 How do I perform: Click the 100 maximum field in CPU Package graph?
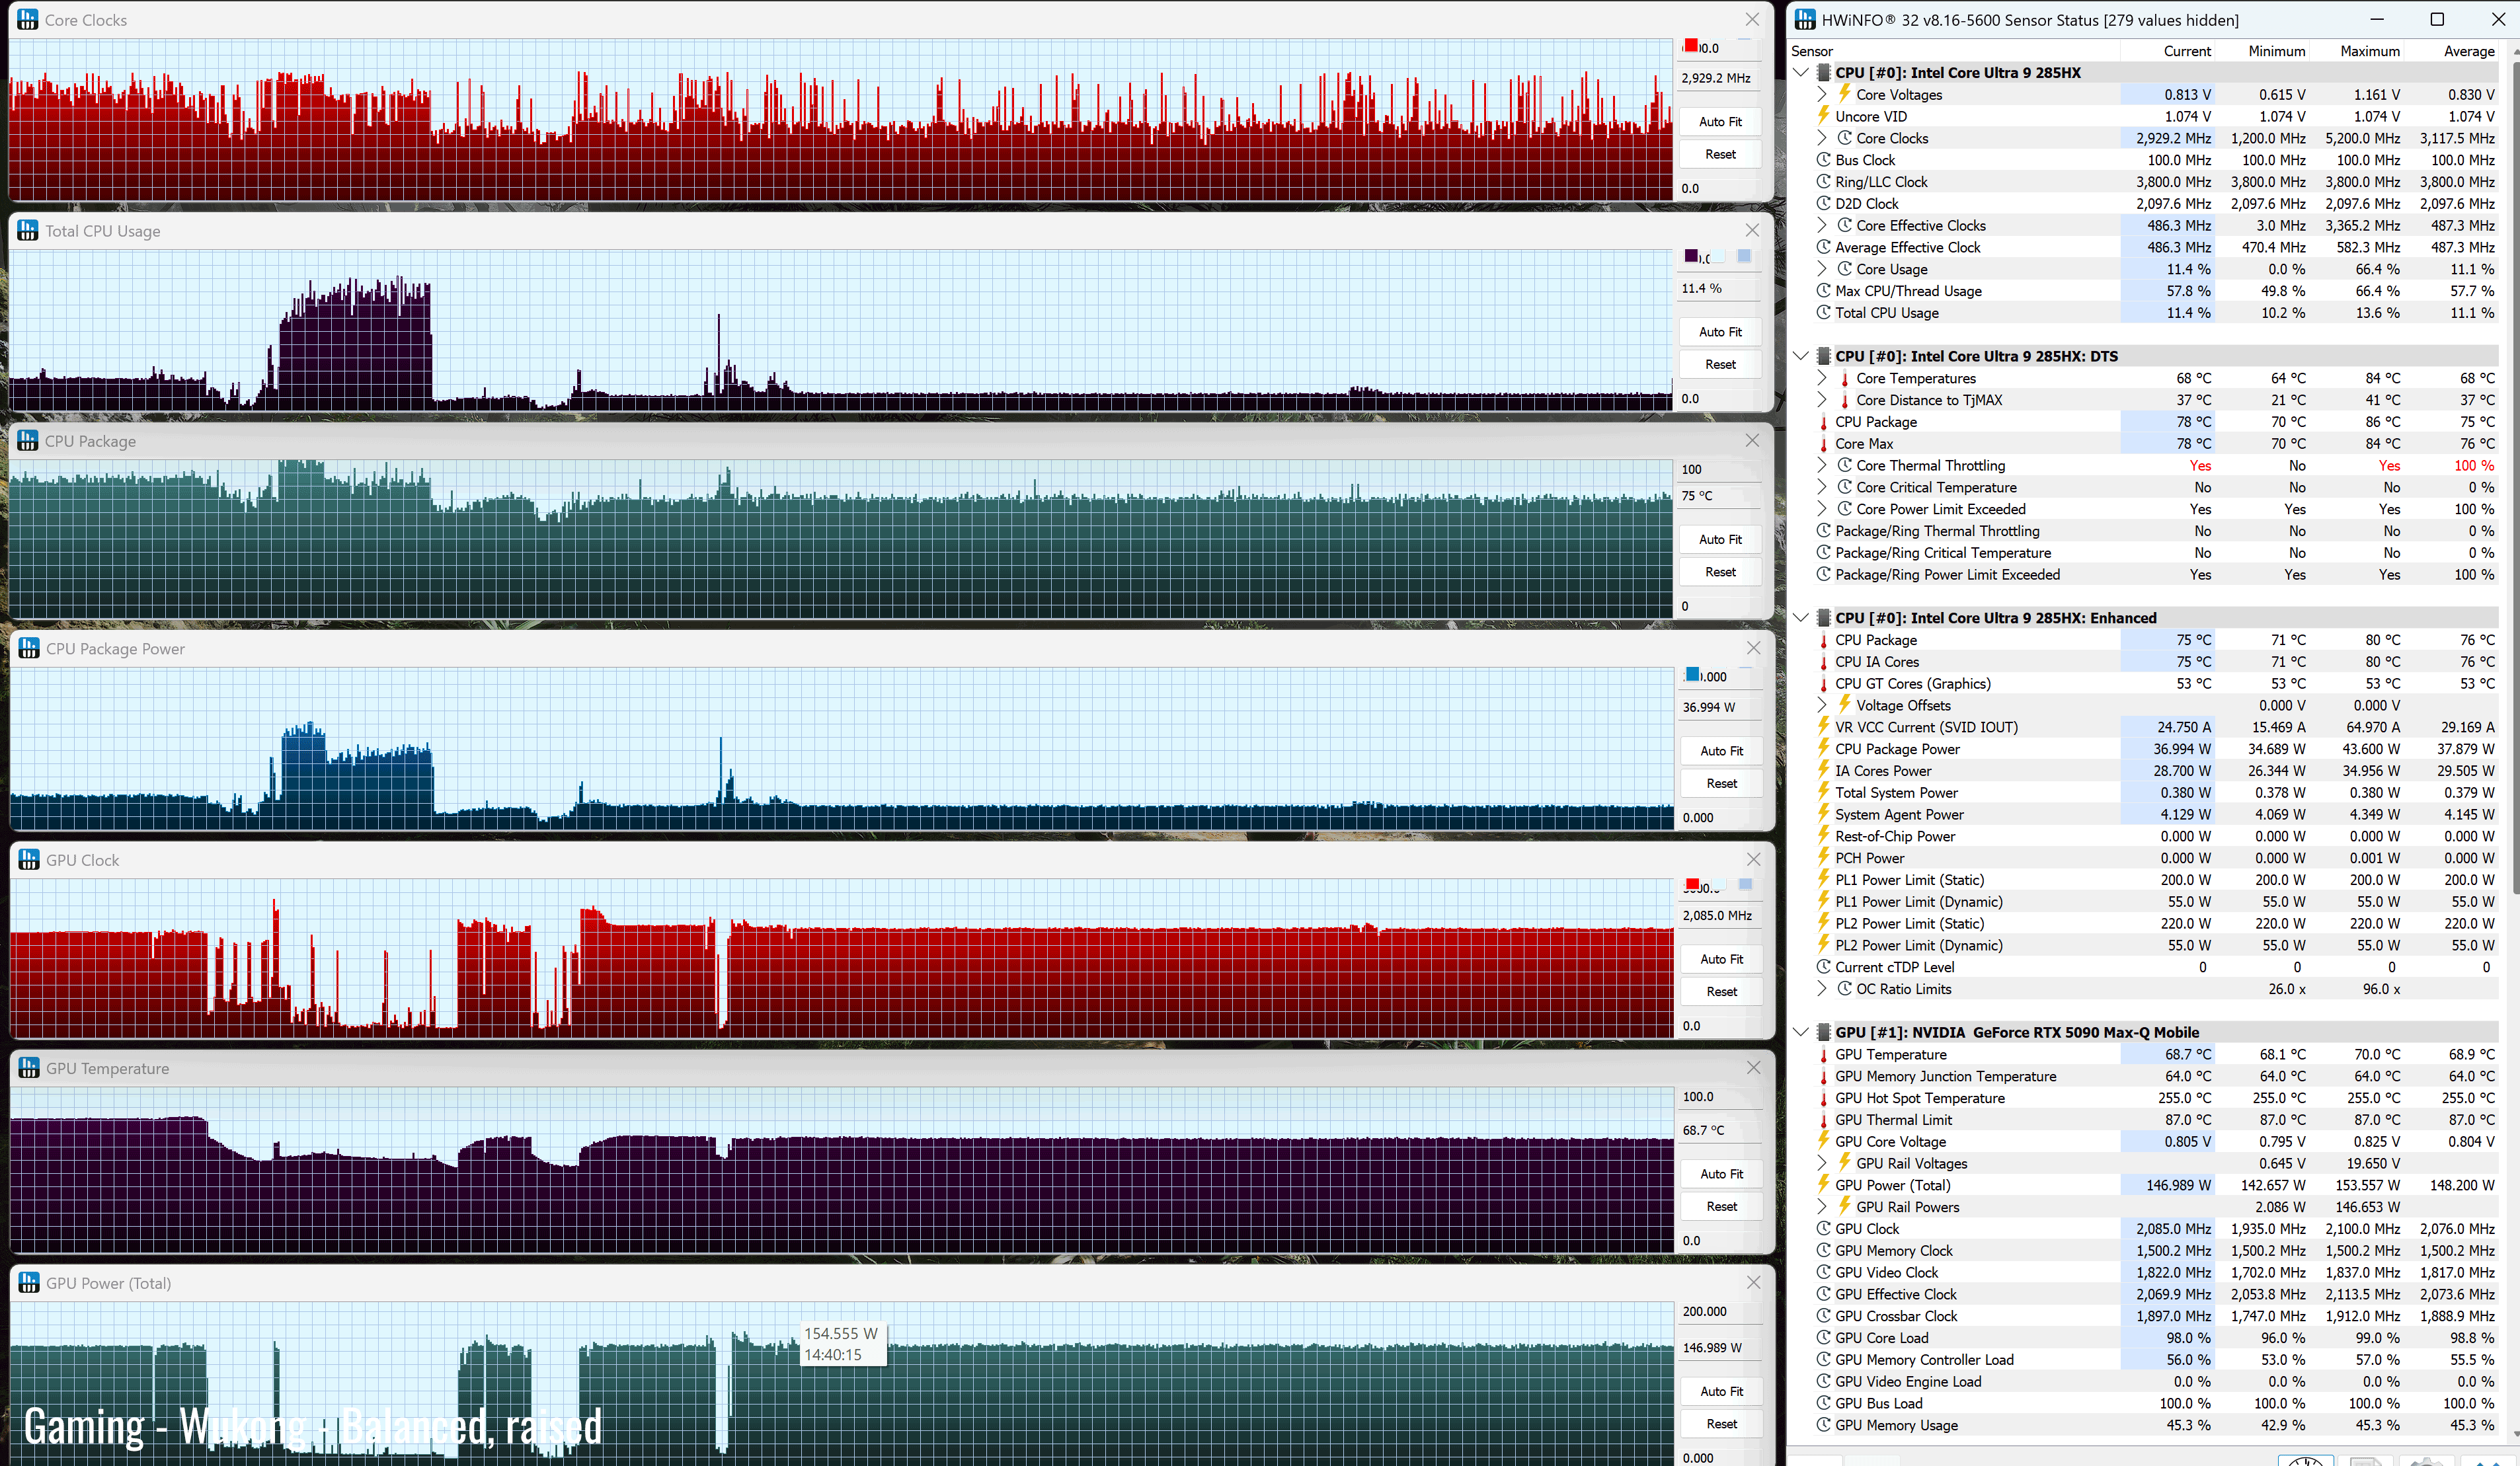[1720, 469]
